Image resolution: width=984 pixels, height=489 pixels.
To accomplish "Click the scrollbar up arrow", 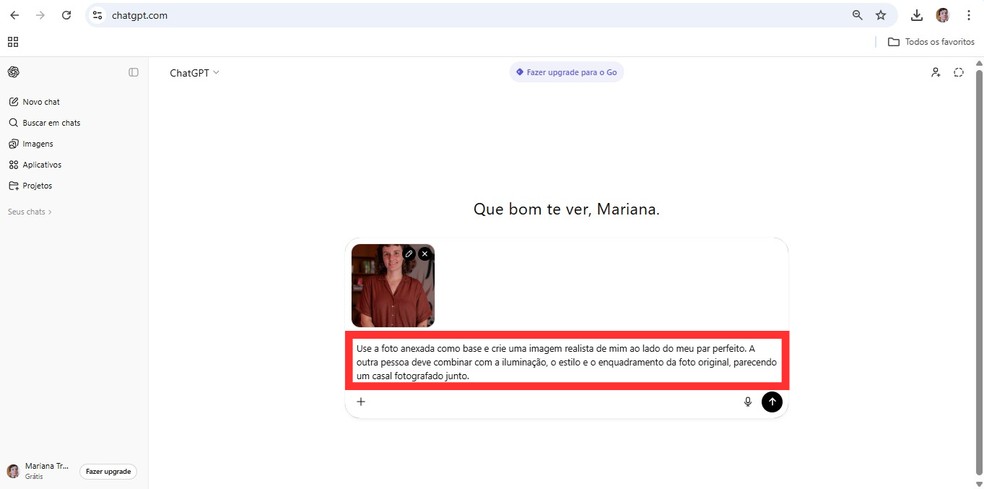I will click(979, 63).
